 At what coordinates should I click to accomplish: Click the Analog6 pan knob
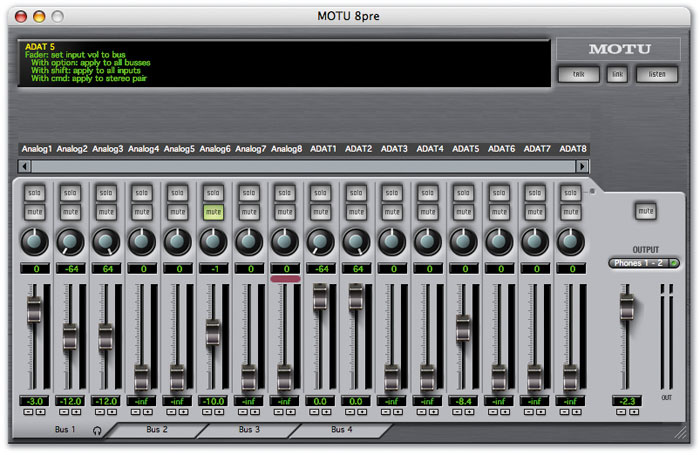(213, 240)
